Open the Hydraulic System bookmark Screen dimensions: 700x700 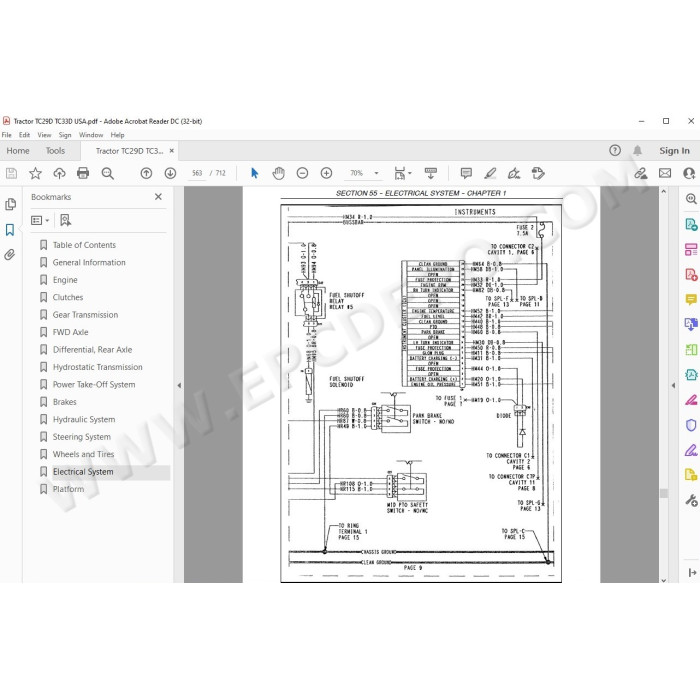point(84,419)
